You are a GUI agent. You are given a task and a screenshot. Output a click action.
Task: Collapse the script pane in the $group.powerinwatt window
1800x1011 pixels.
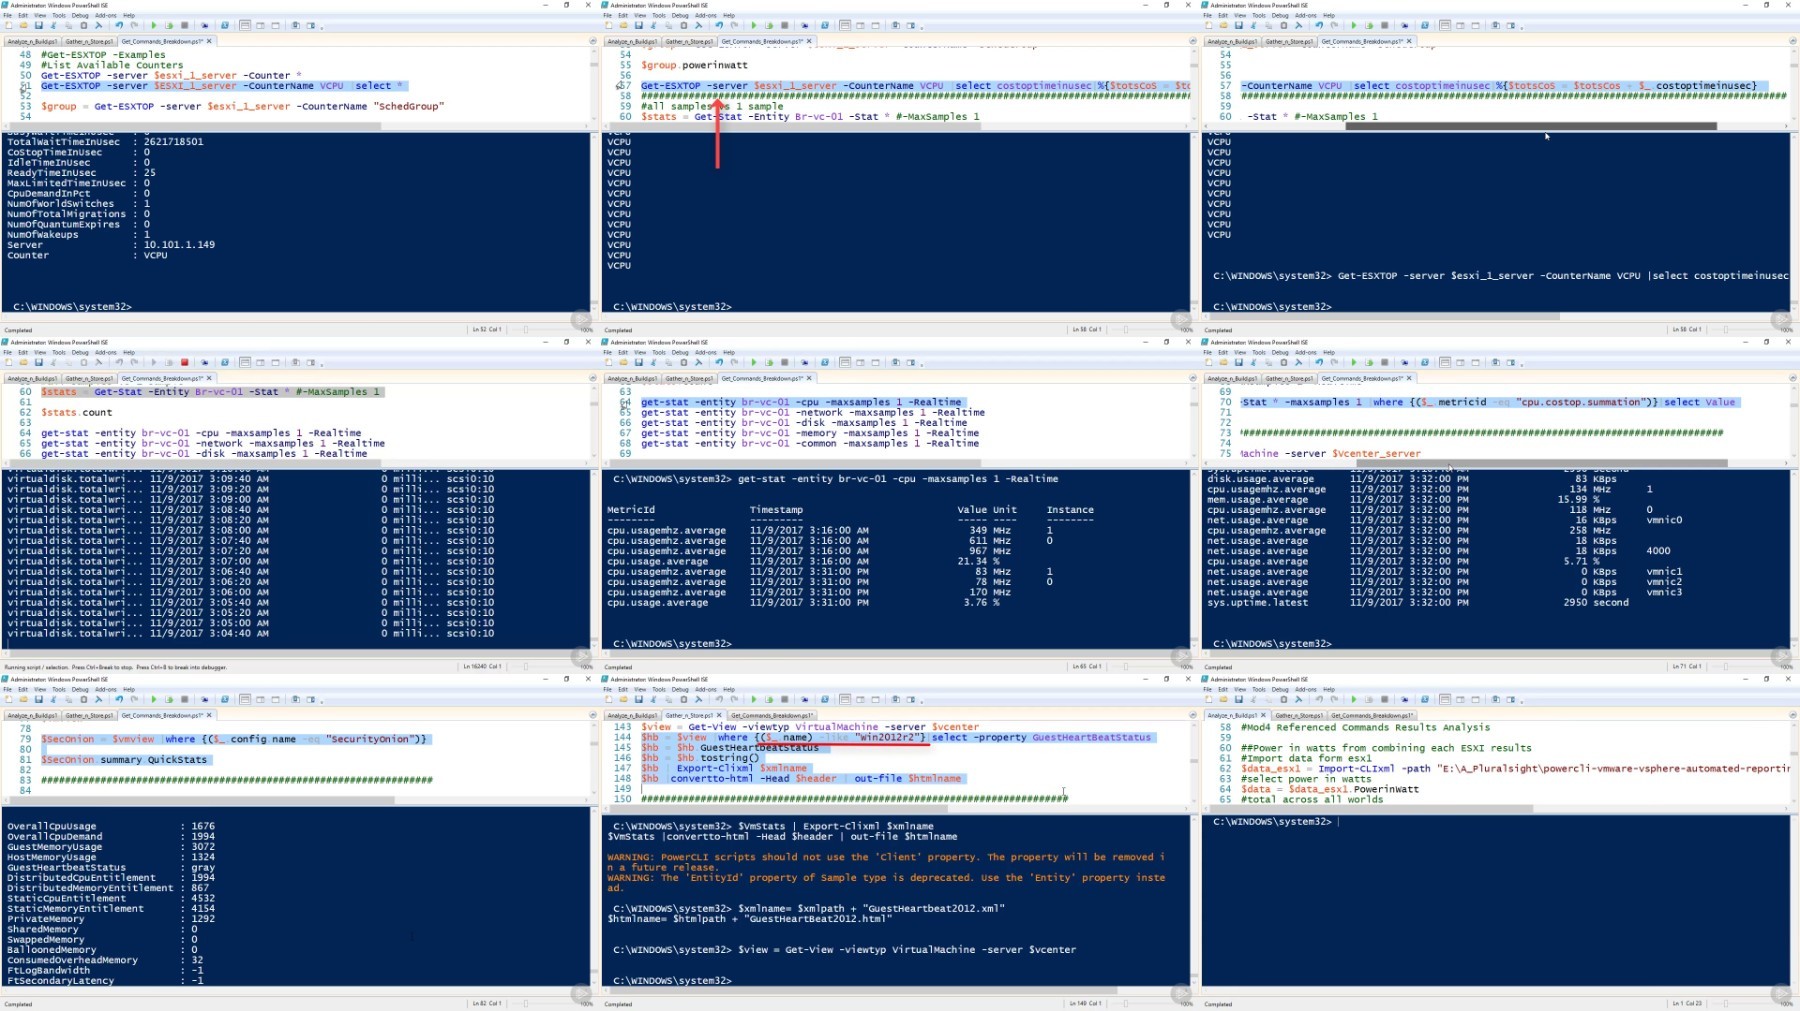coord(1192,42)
